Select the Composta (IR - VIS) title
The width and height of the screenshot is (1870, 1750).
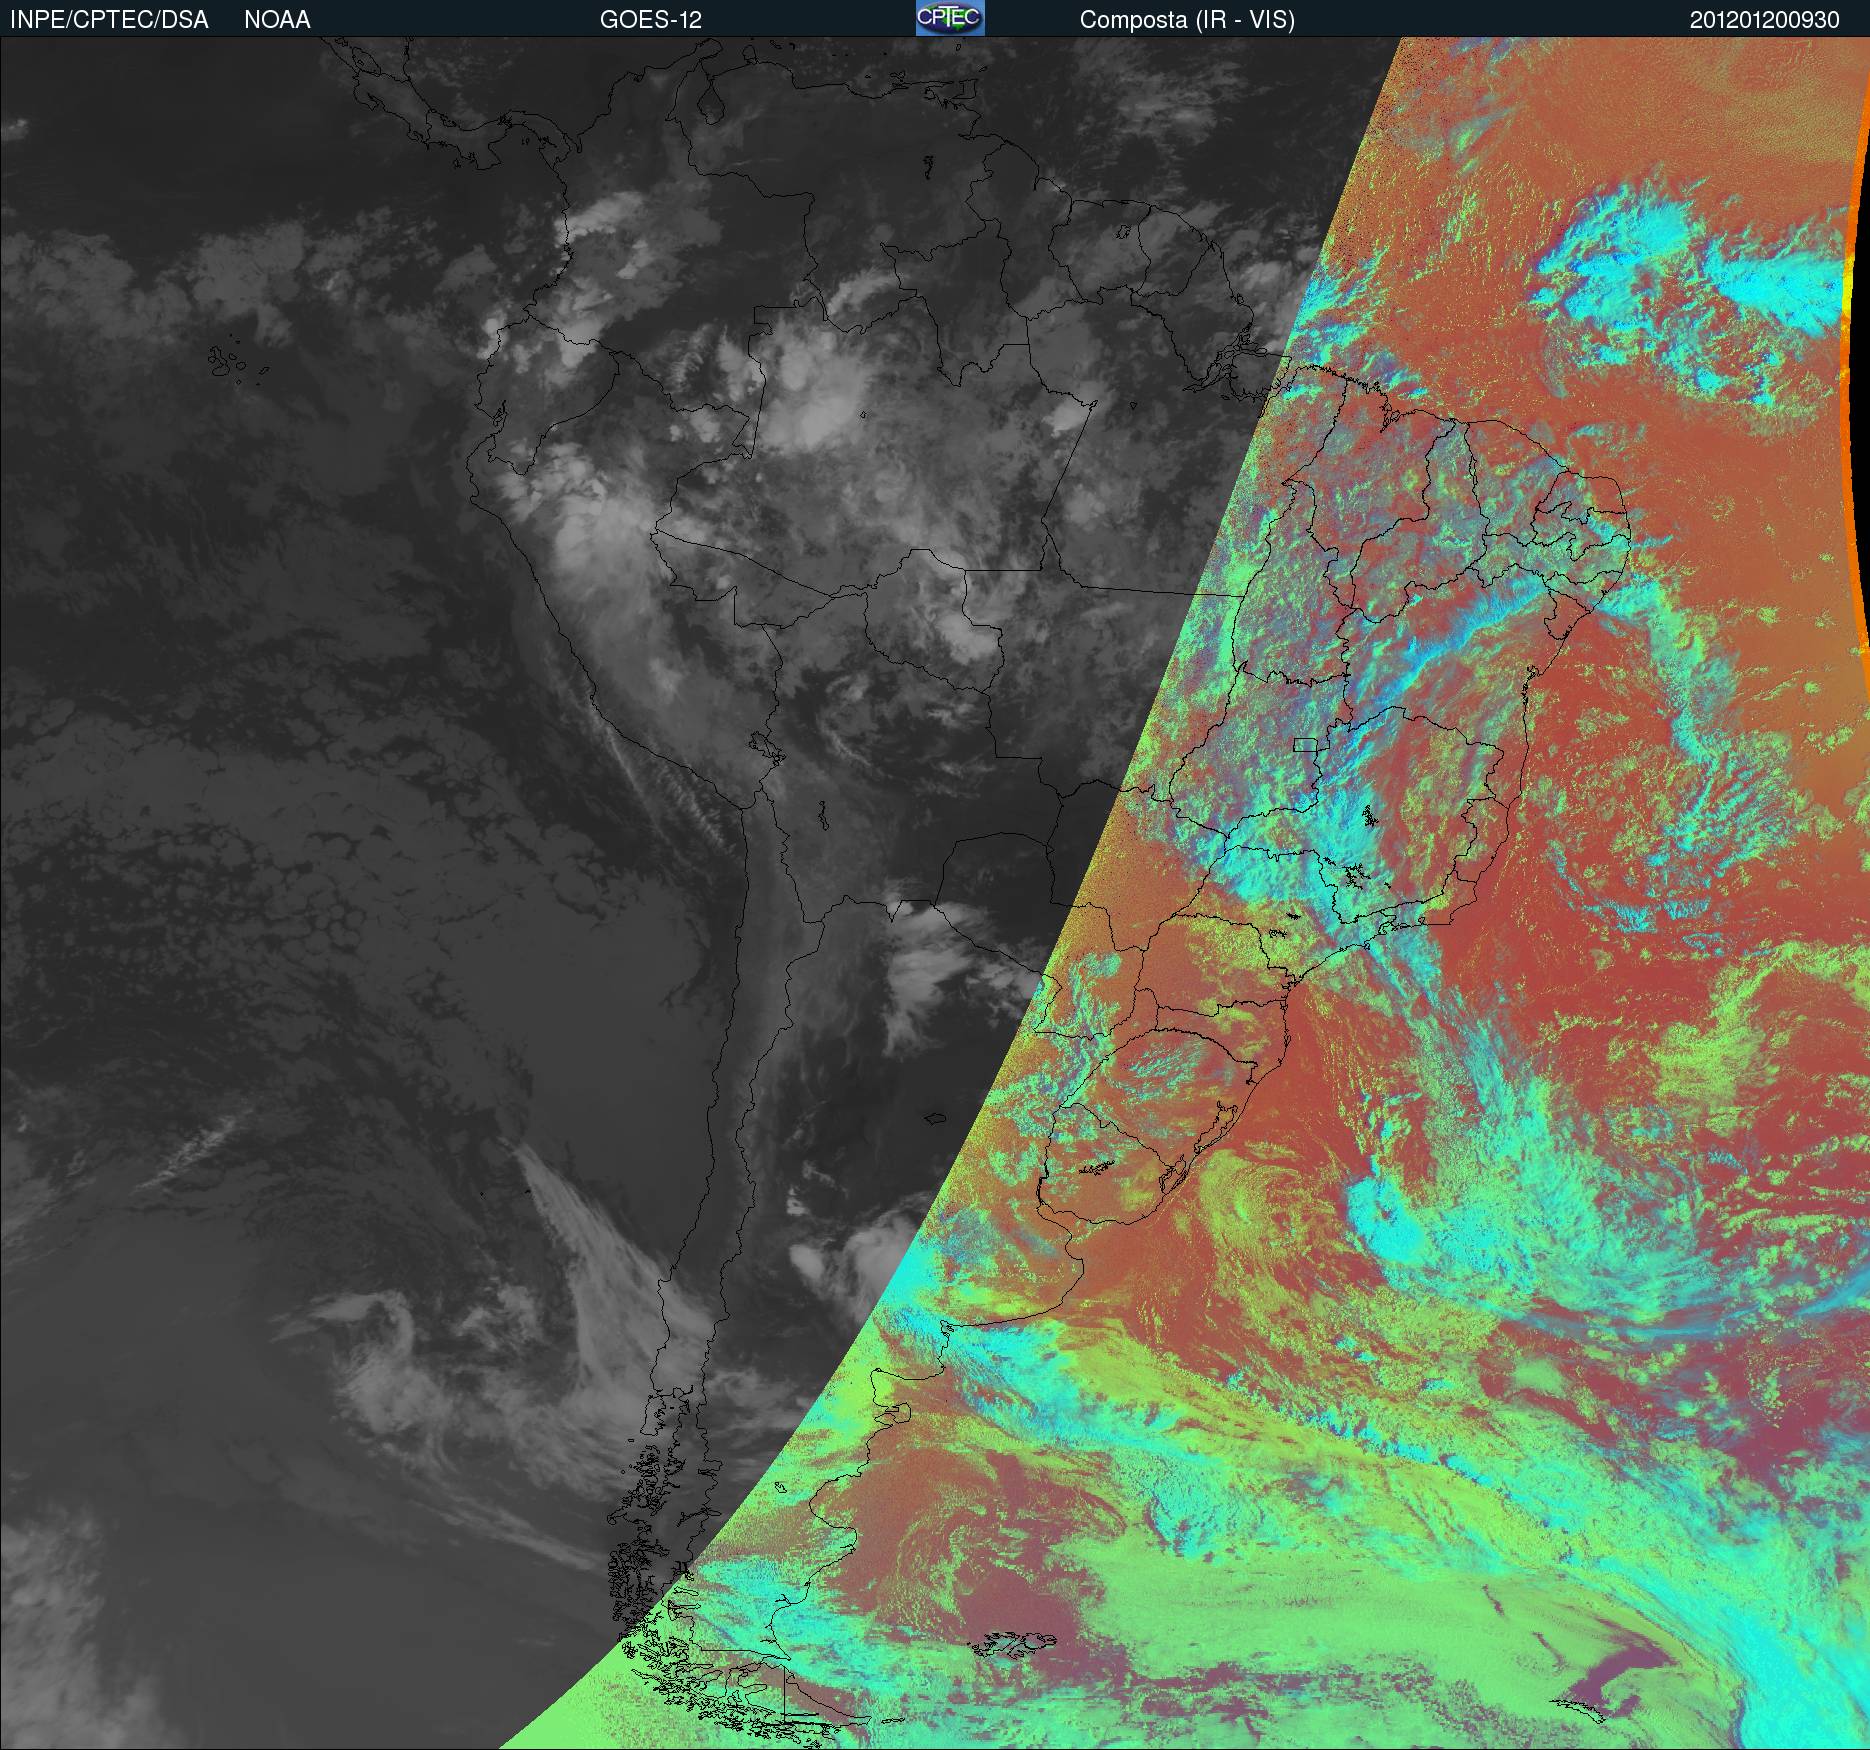pos(1187,20)
